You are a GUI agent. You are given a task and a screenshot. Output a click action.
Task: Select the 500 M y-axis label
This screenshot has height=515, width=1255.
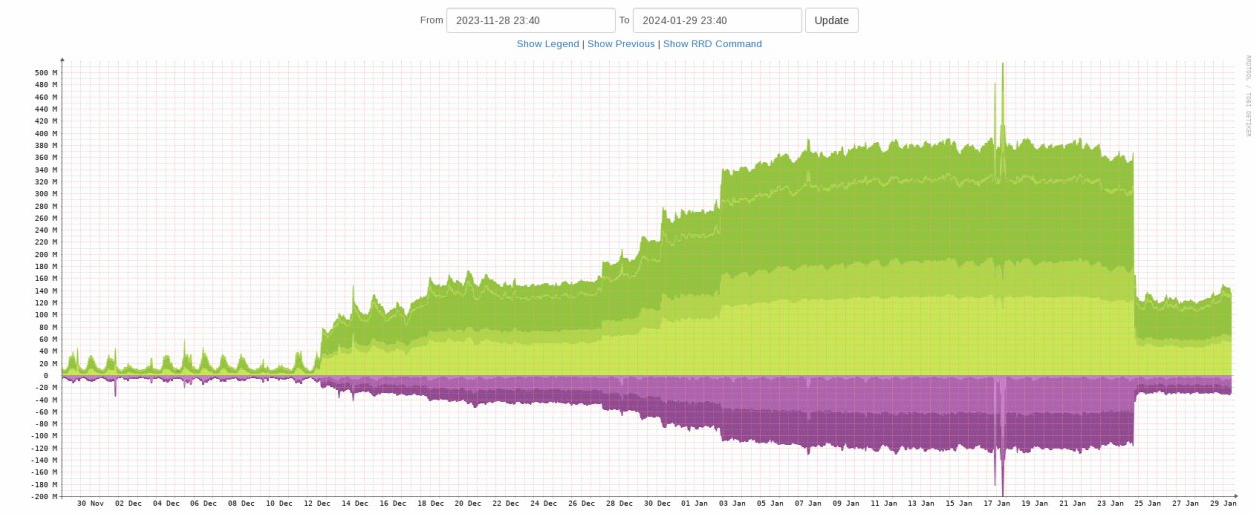(x=46, y=73)
